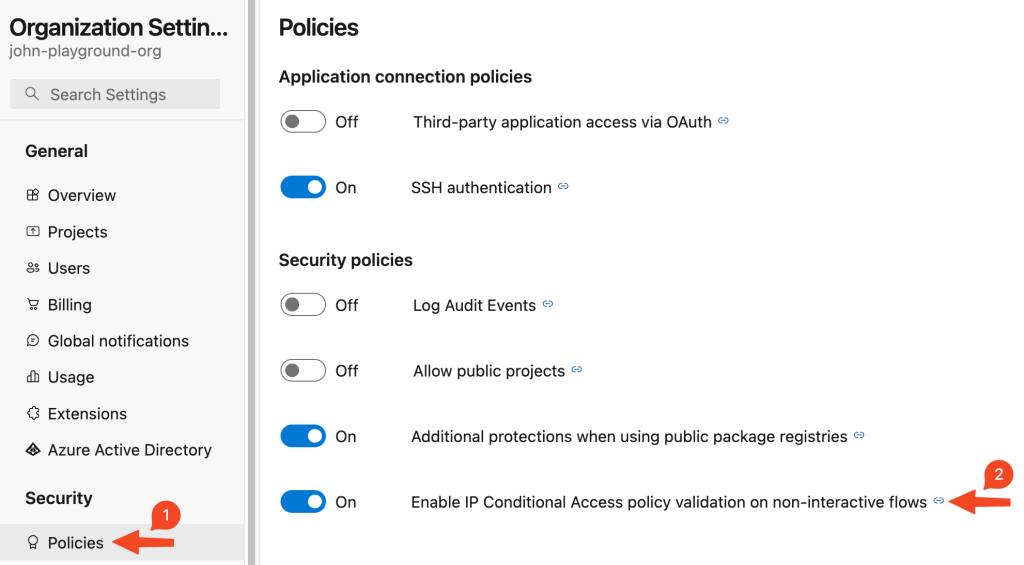Screen dimensions: 1024x565
Task: Turn off the SSH authentication toggle
Action: click(303, 188)
